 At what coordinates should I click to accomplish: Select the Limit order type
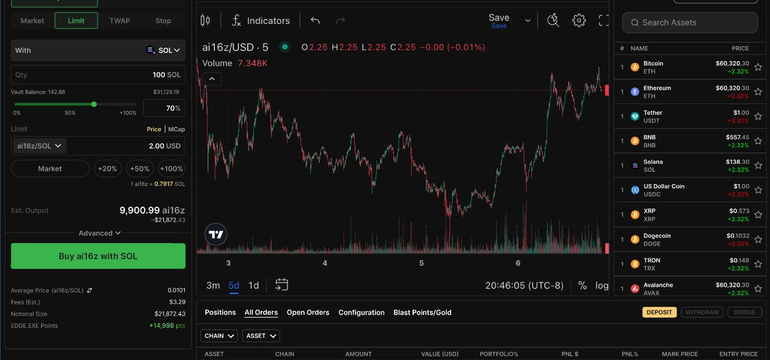coord(76,21)
